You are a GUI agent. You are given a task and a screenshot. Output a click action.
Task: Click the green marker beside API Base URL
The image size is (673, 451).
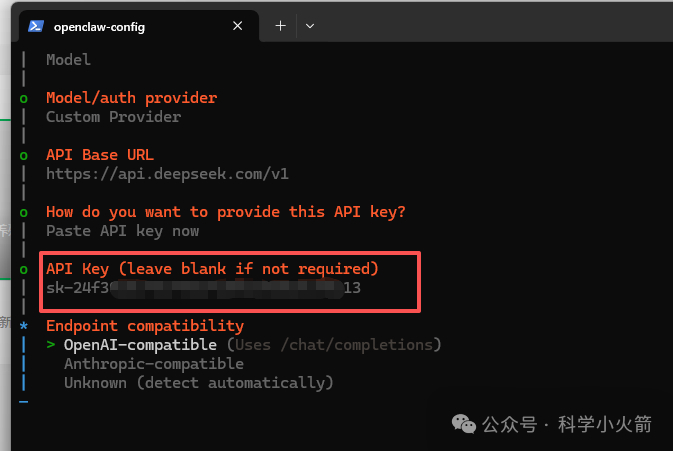coord(23,156)
